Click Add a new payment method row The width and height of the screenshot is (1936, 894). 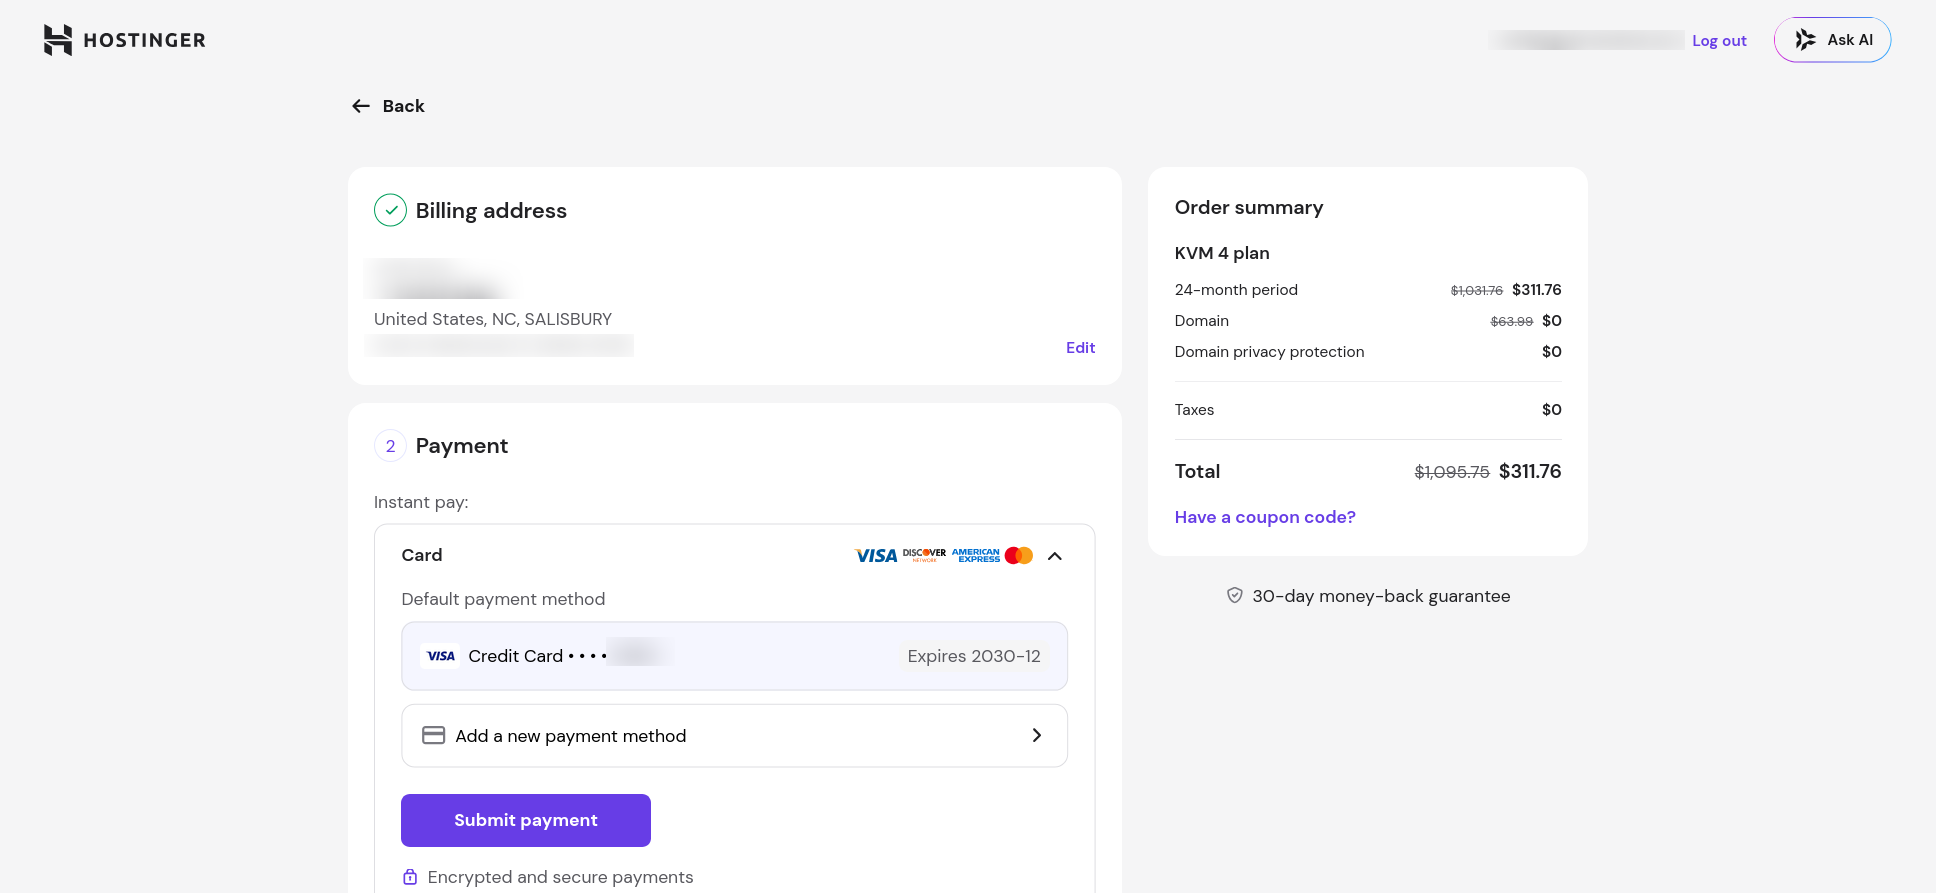[x=734, y=736]
